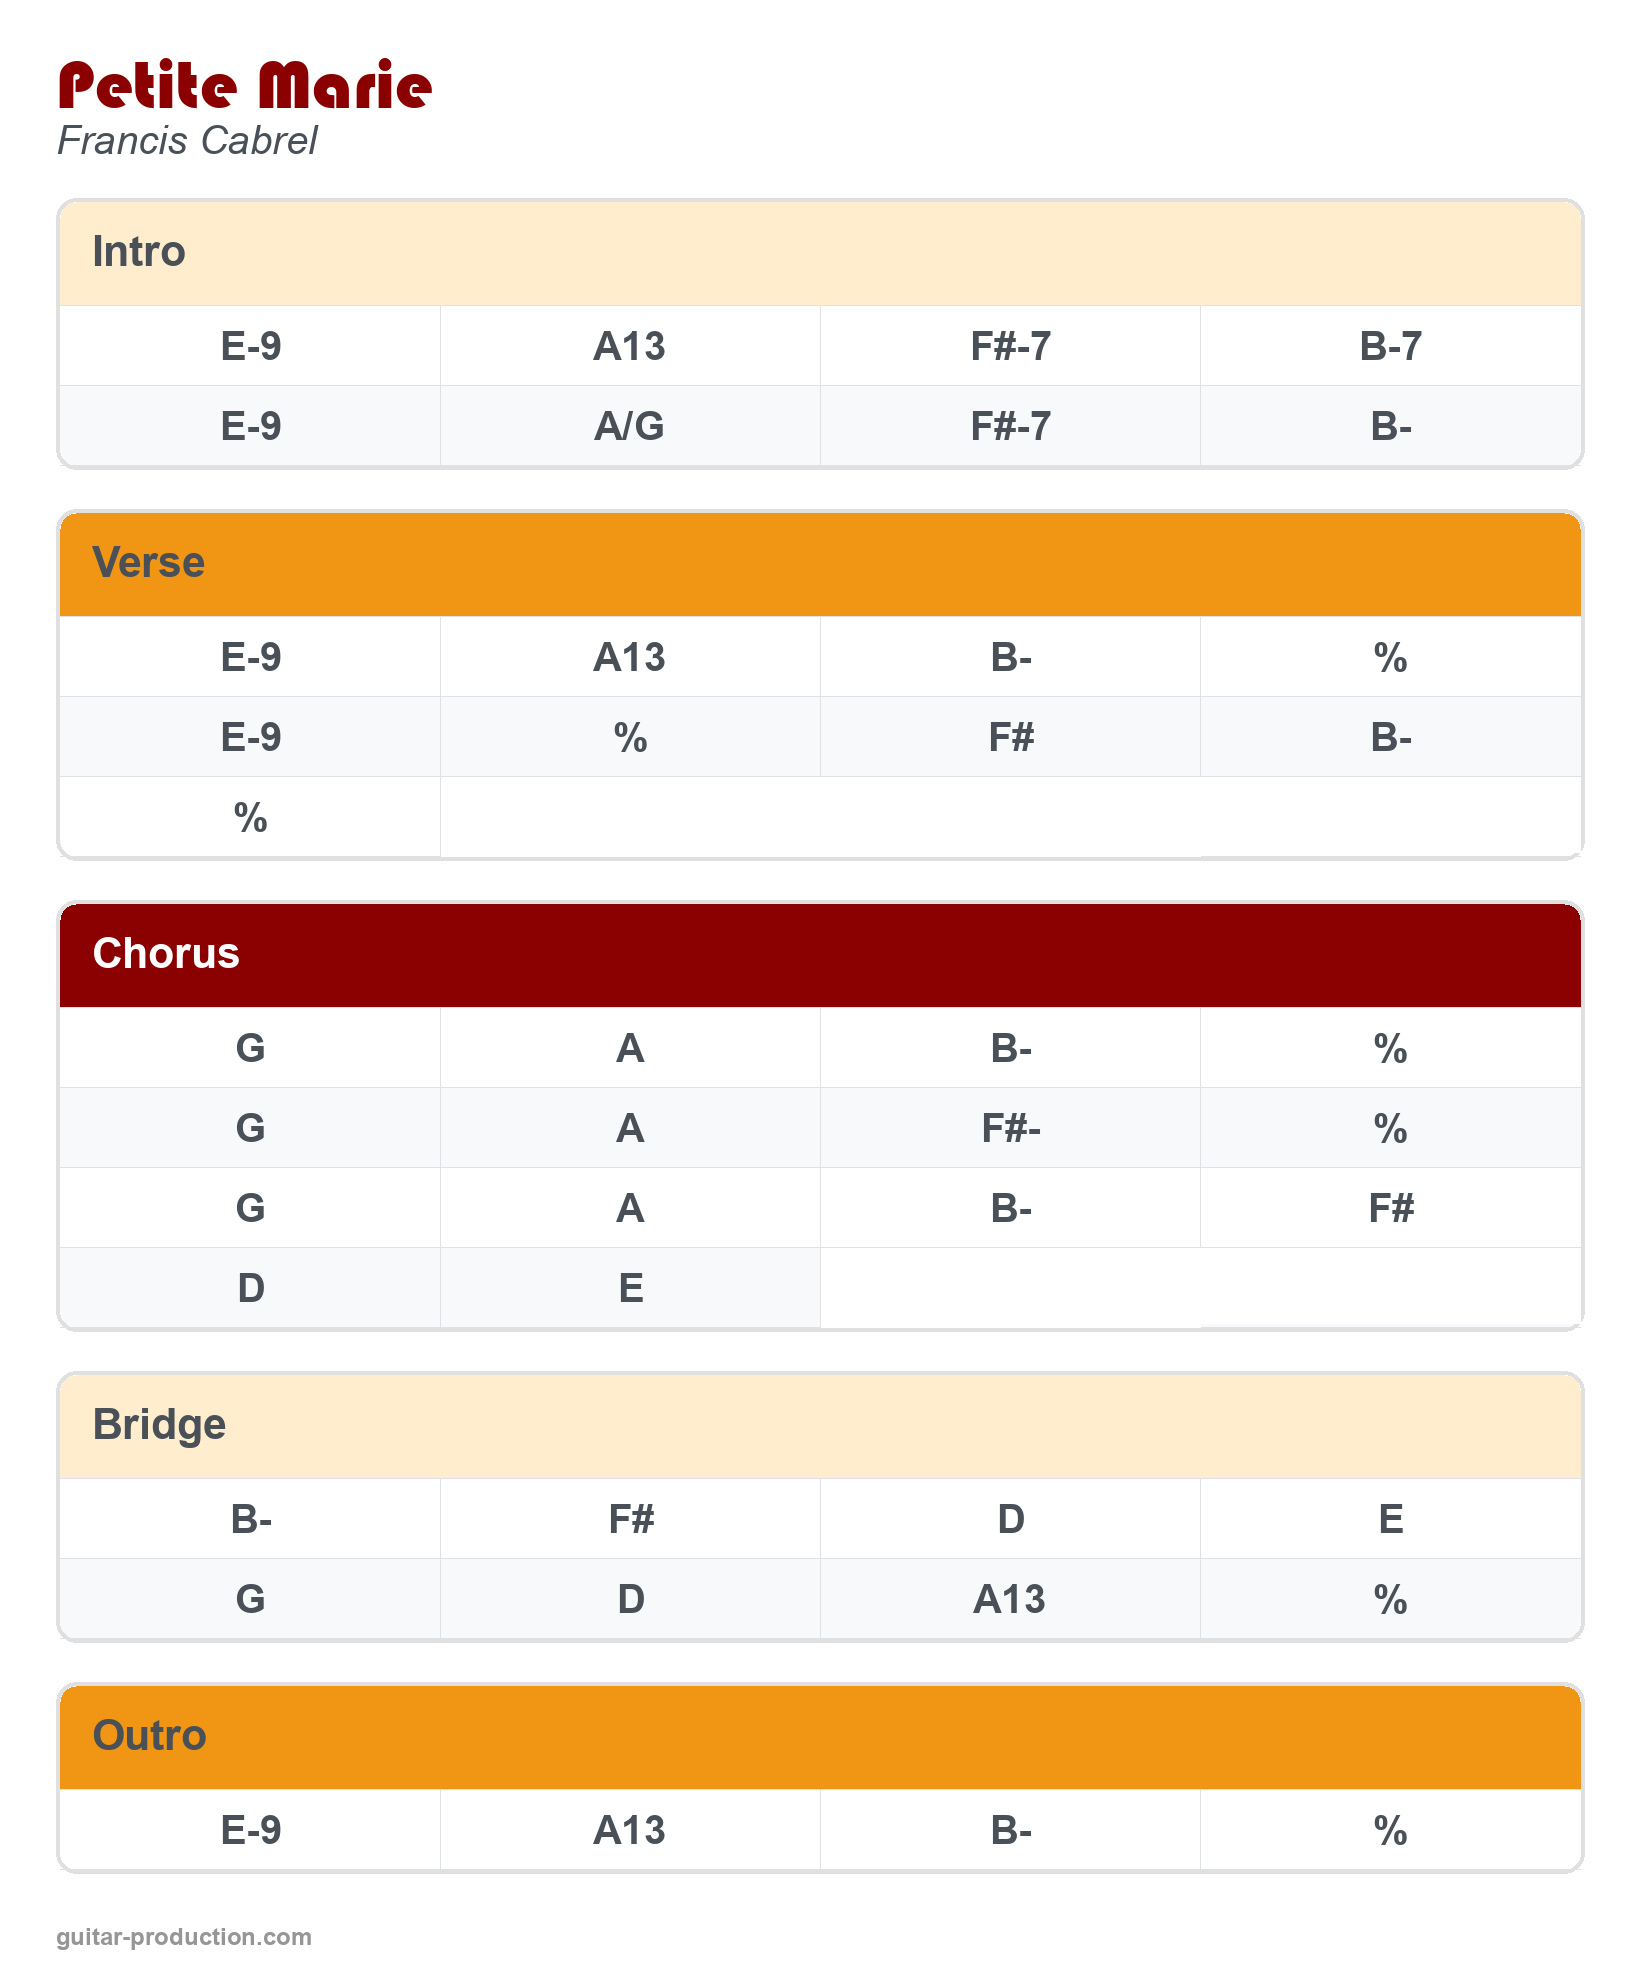Click the lone % in Verse's last row
1640x1974 pixels.
point(250,818)
